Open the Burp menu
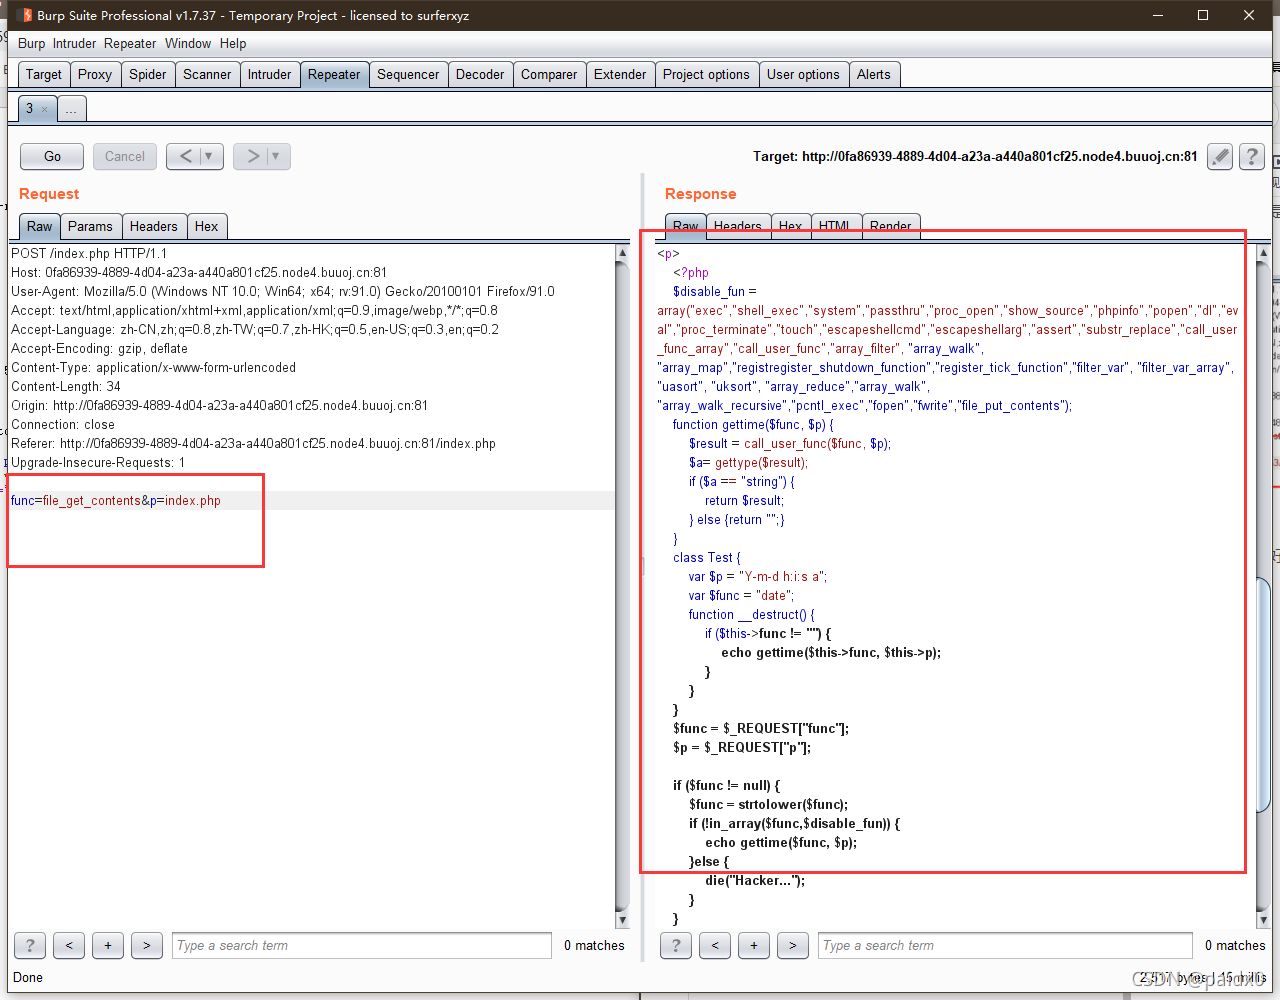Viewport: 1280px width, 1000px height. tap(32, 43)
